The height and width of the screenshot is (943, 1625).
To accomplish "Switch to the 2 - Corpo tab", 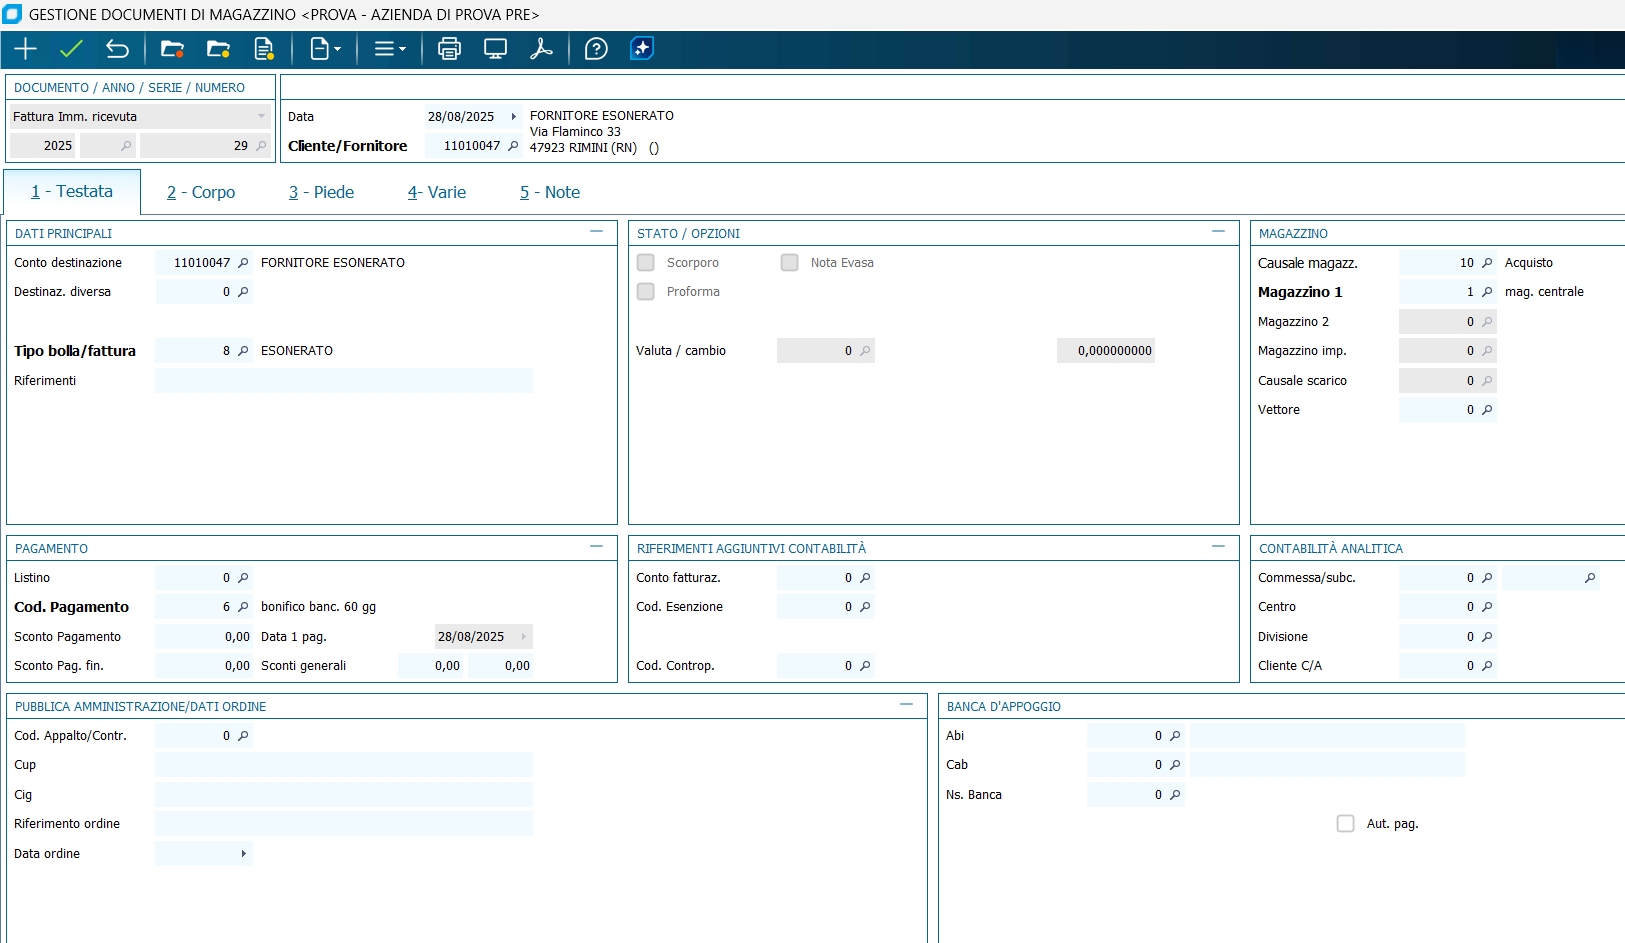I will tap(201, 192).
